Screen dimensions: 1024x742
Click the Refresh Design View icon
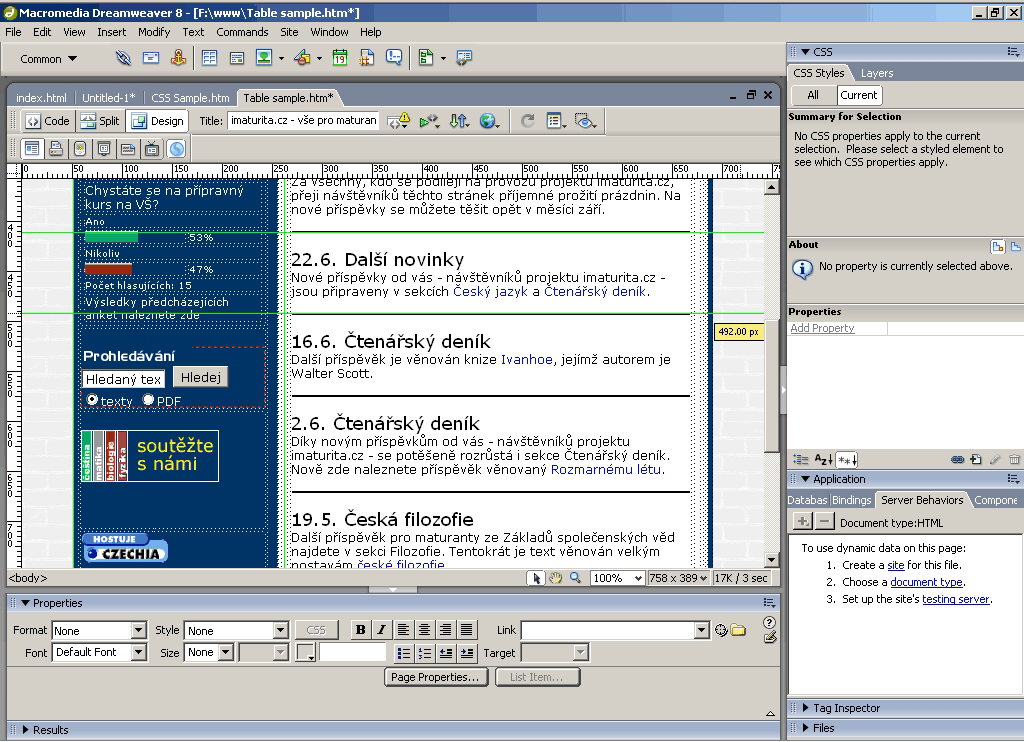[527, 121]
